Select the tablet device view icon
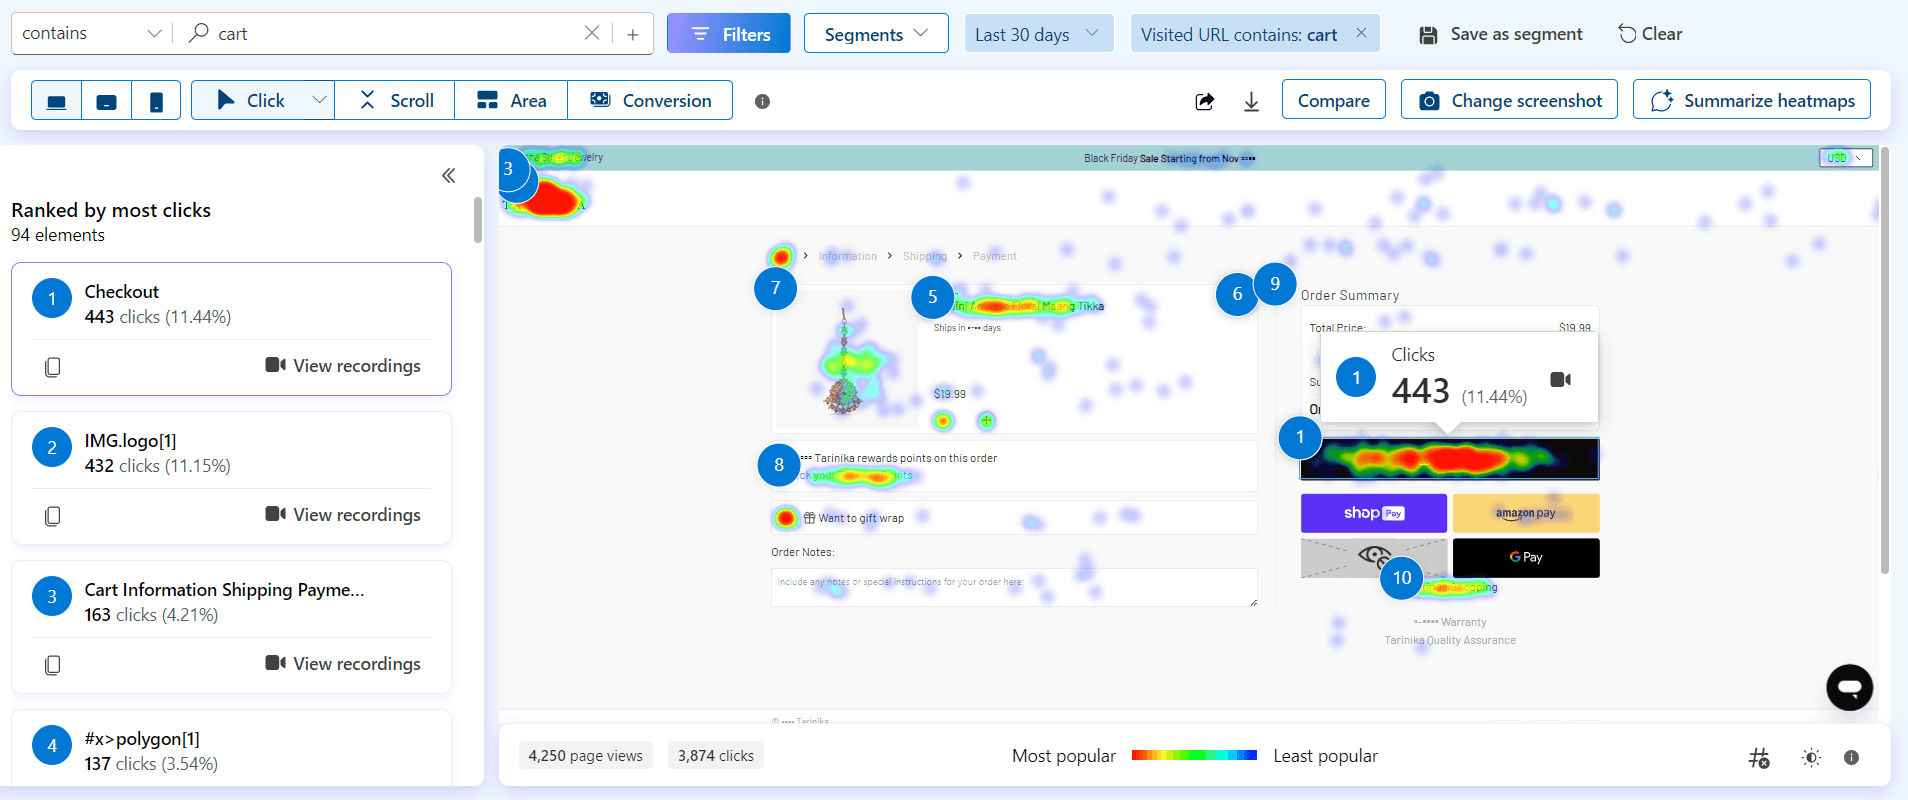 (106, 101)
